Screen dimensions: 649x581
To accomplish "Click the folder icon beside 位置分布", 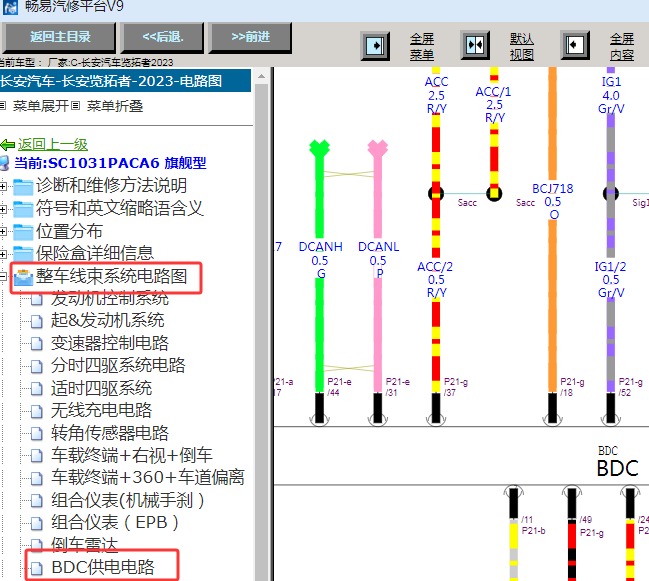I will click(23, 232).
